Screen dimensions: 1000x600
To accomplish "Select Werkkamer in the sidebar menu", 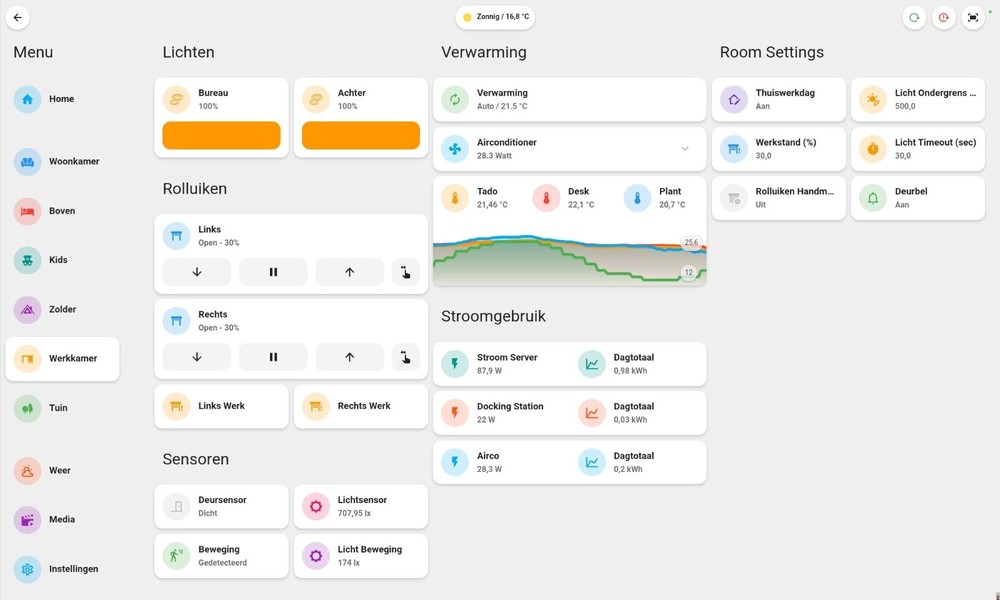I will coord(62,358).
